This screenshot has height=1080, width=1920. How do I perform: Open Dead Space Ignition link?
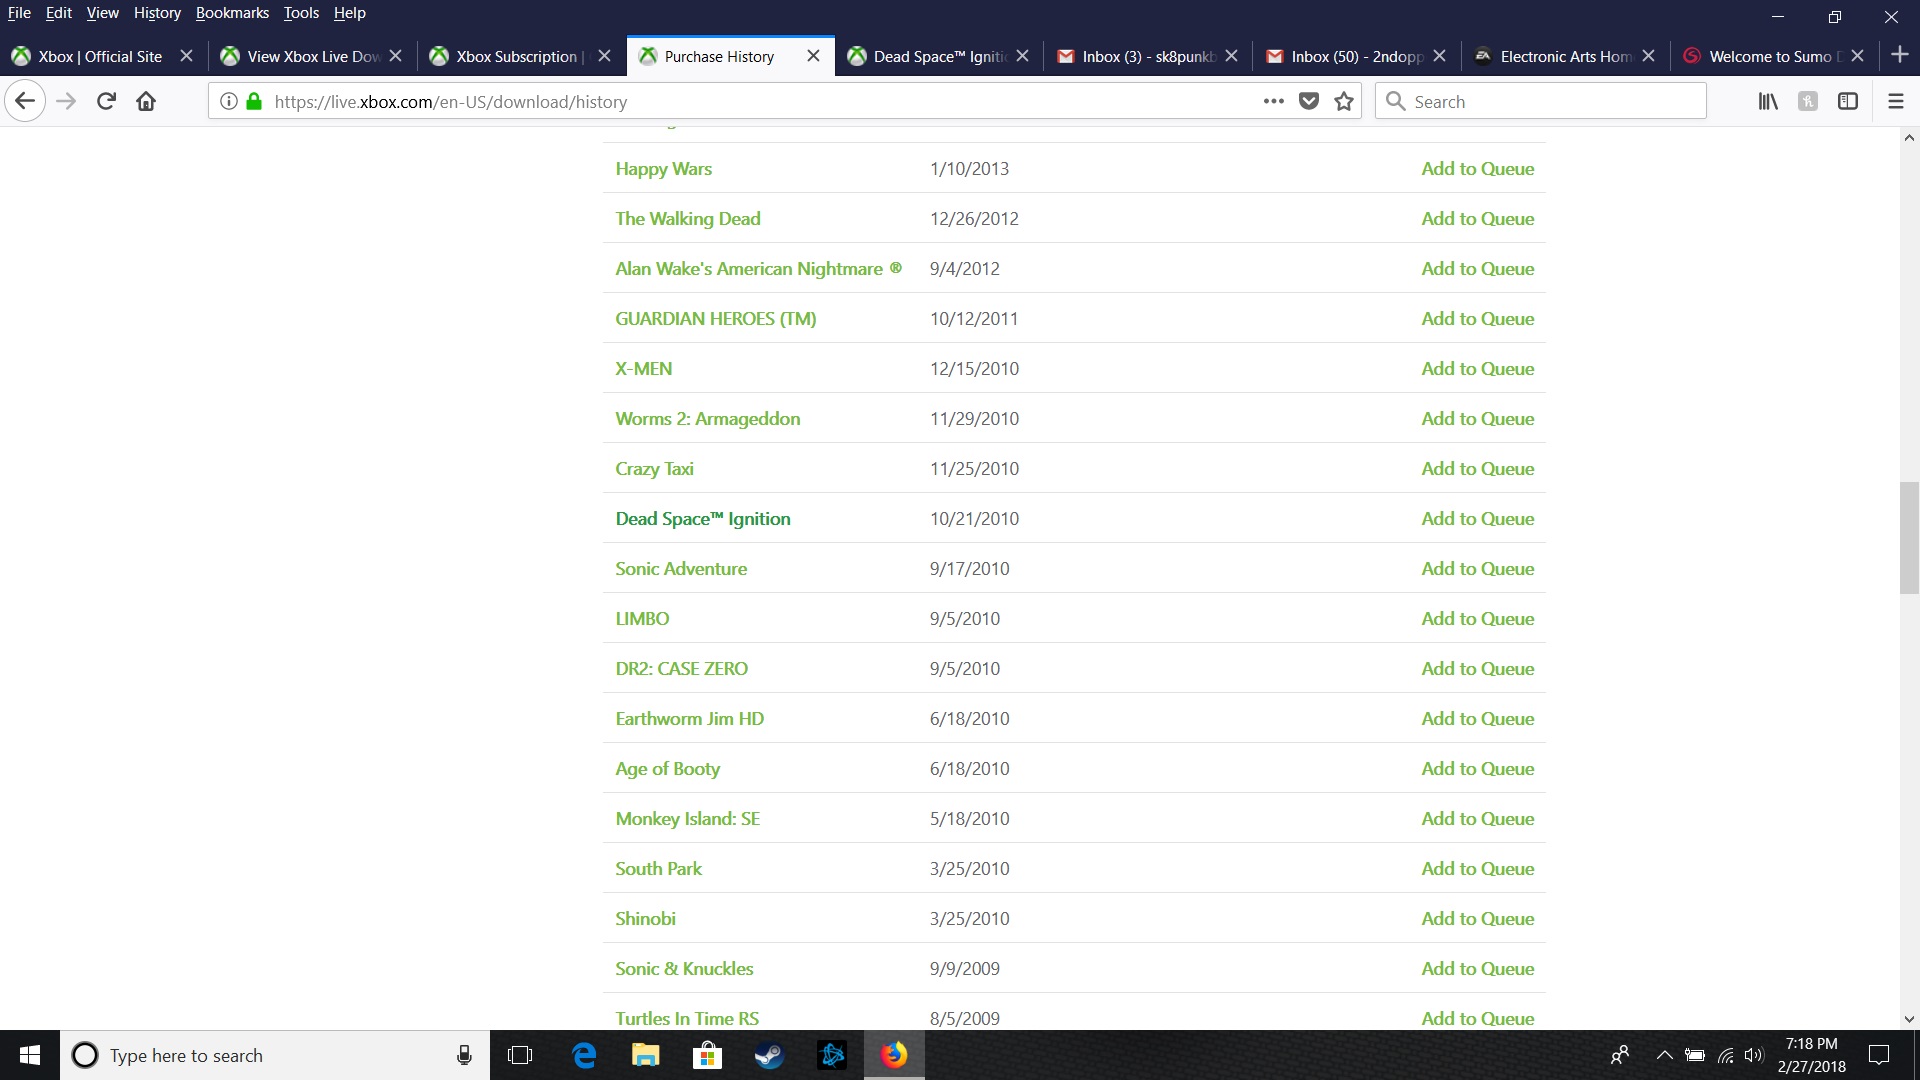tap(703, 518)
